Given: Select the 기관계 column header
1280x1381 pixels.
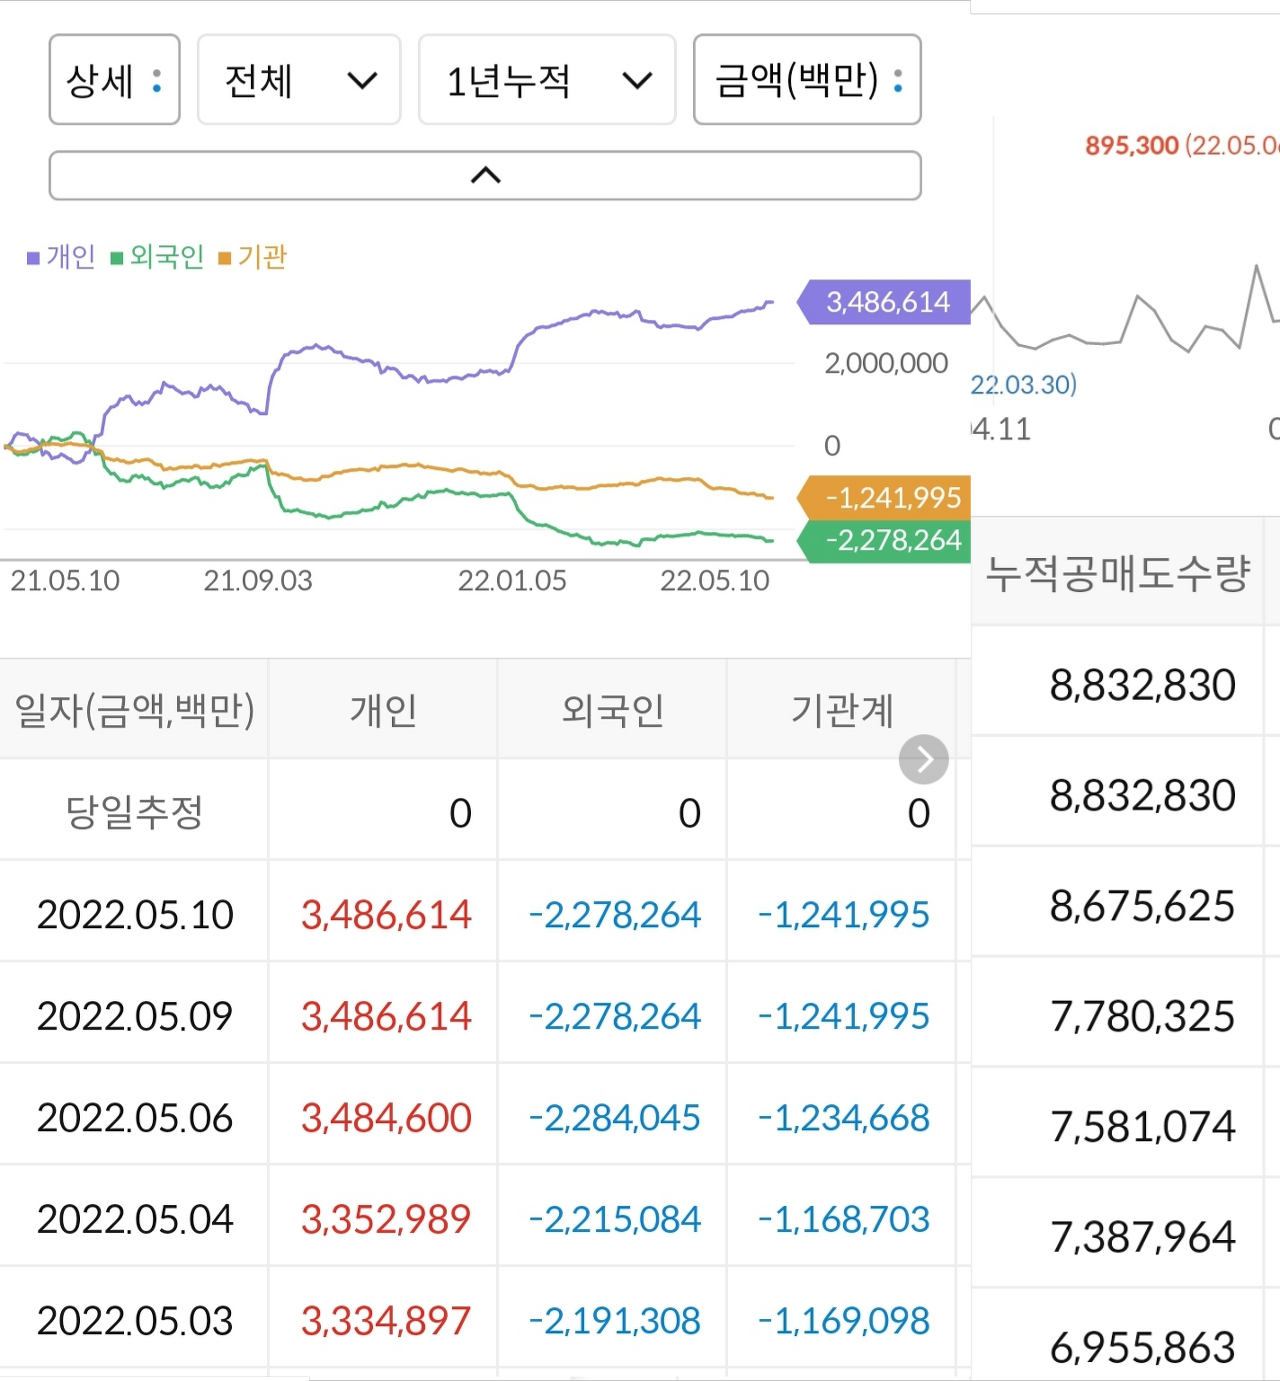Looking at the screenshot, I should point(842,709).
